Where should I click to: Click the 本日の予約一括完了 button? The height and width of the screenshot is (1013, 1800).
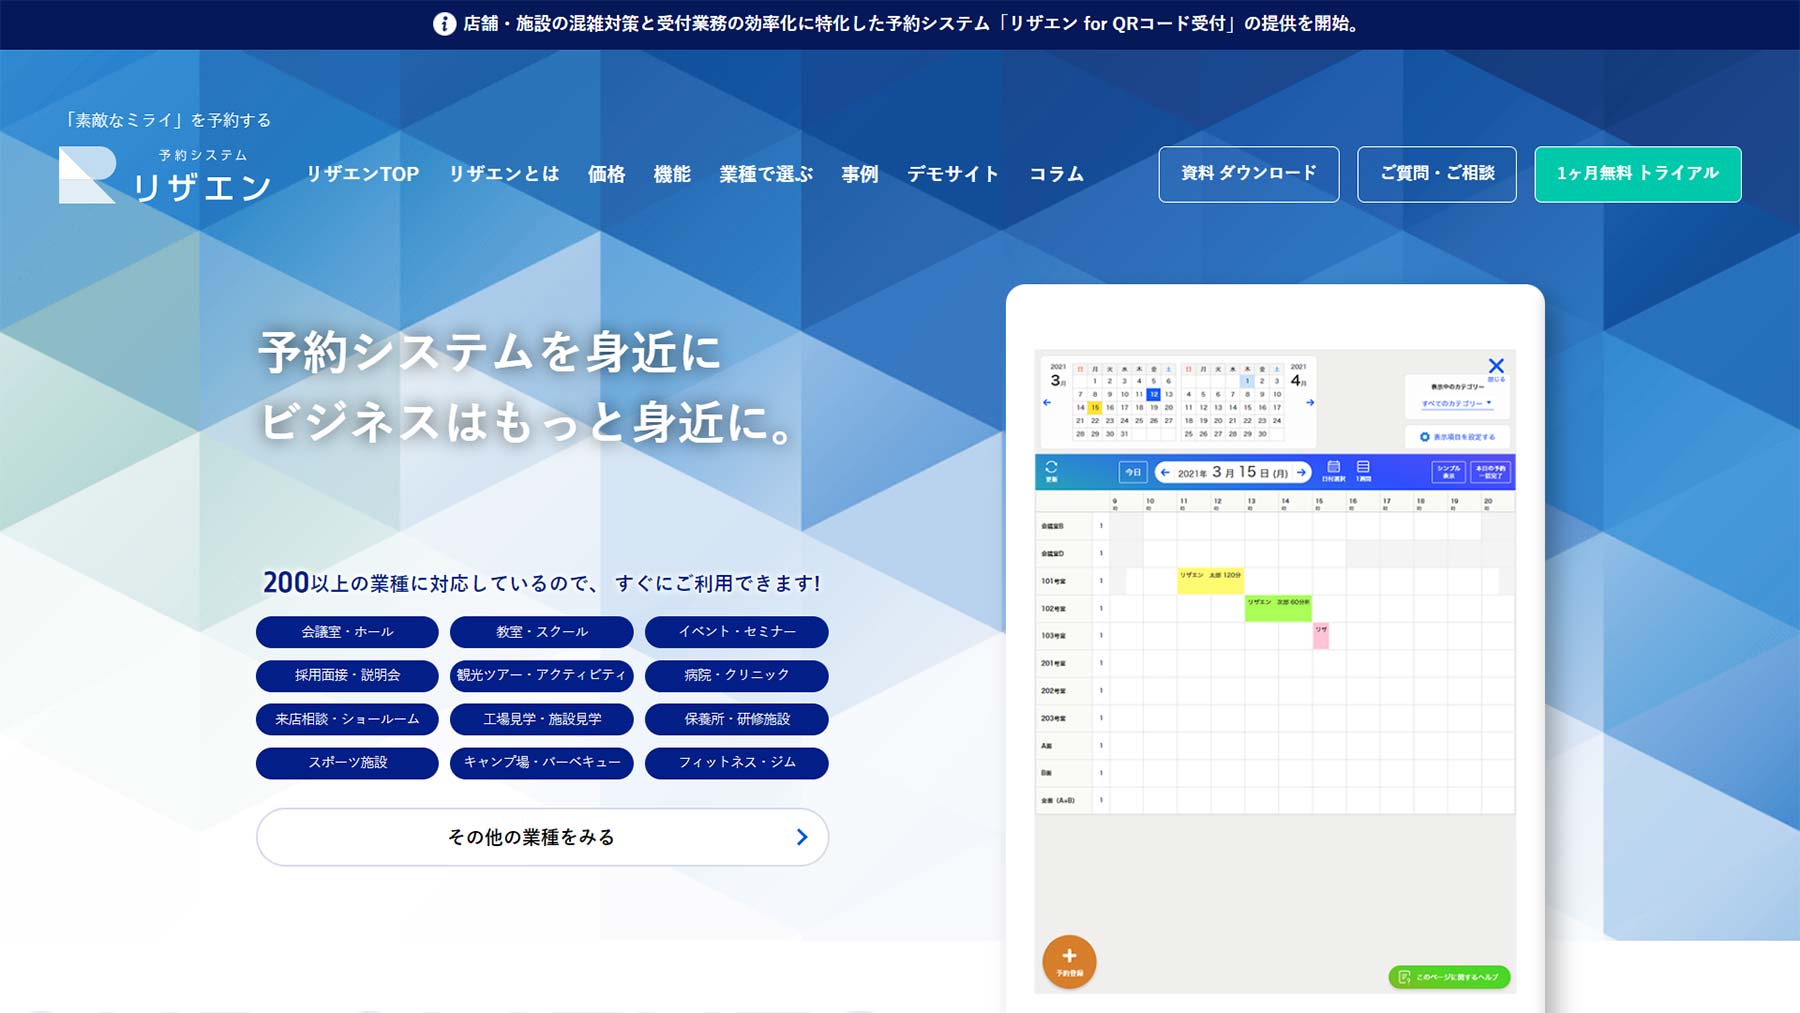(1490, 472)
